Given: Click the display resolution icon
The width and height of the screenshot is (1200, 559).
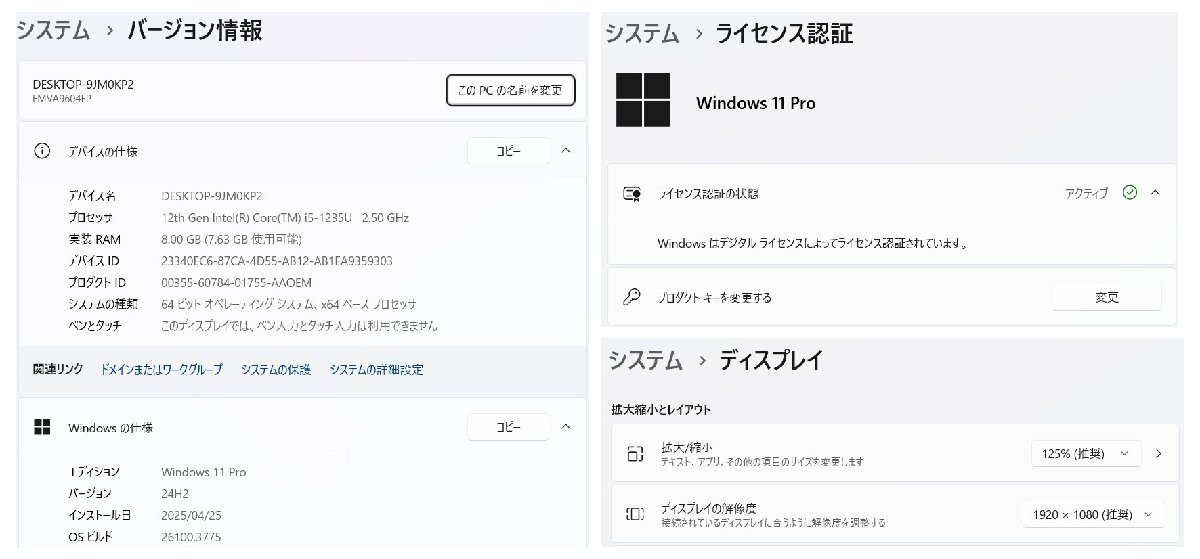Looking at the screenshot, I should (635, 514).
